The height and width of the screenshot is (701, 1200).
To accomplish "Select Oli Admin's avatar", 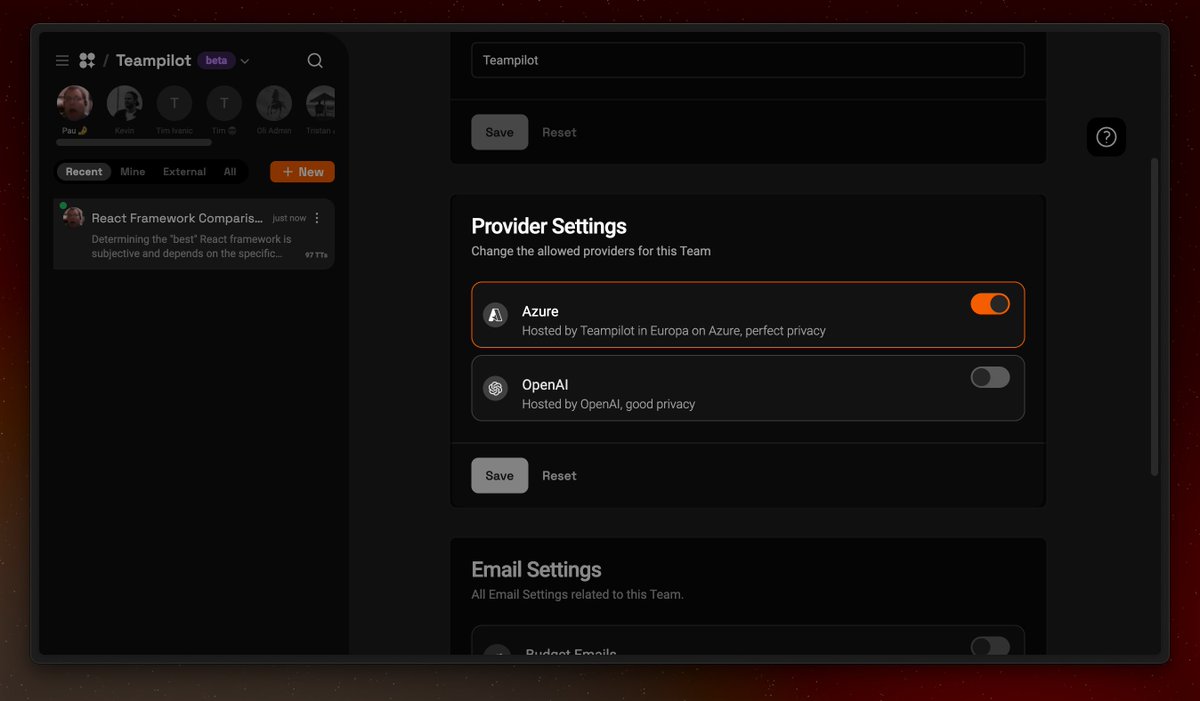I will 274,103.
